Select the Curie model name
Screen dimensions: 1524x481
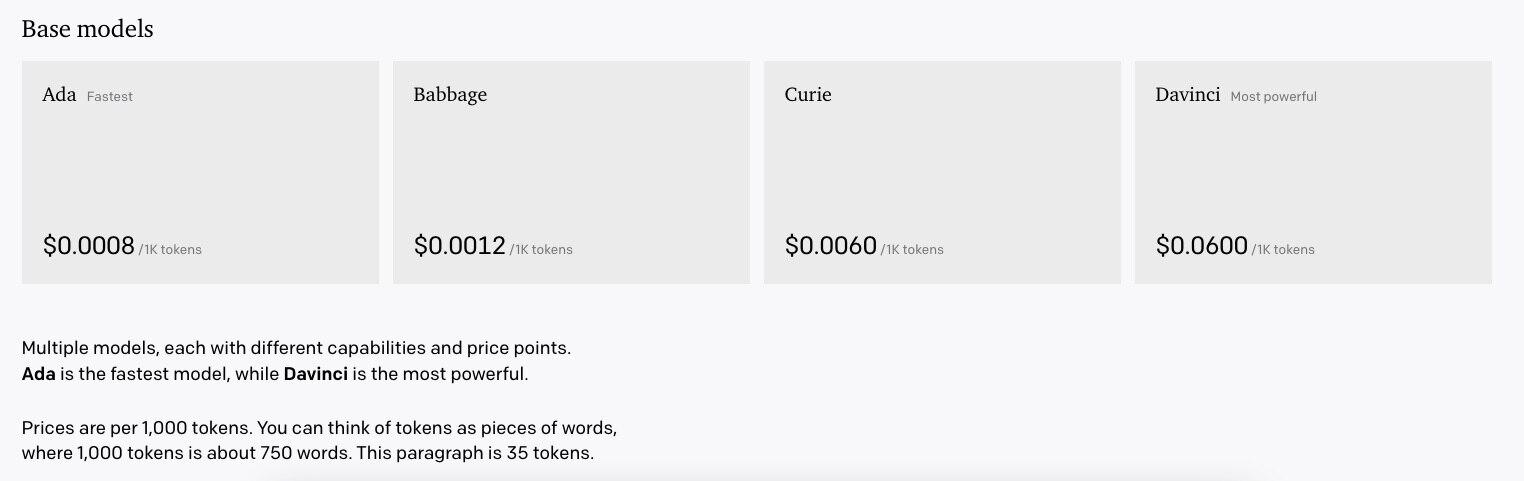coord(808,95)
